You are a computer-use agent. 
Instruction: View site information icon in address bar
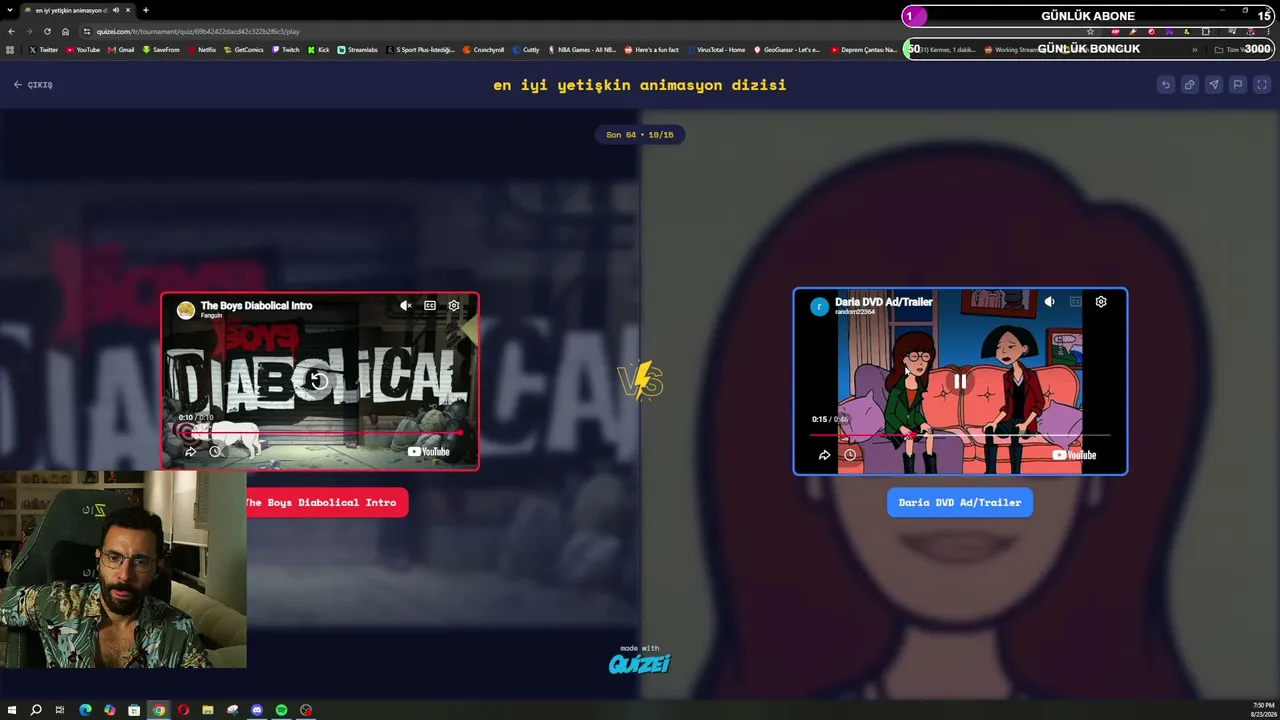[x=87, y=31]
